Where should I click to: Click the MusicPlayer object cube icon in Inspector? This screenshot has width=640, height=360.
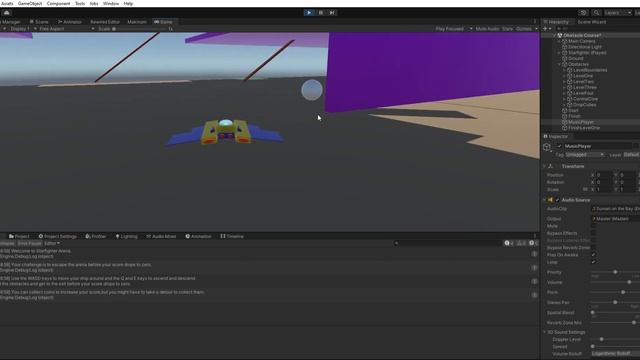point(547,147)
